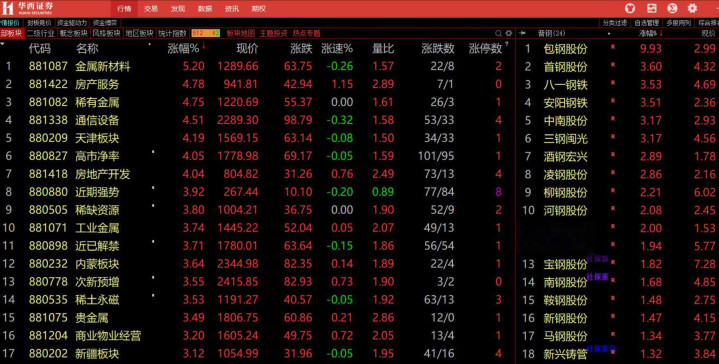The width and height of the screenshot is (719, 364).
Task: Open the 数据 main tab
Action: tap(205, 9)
